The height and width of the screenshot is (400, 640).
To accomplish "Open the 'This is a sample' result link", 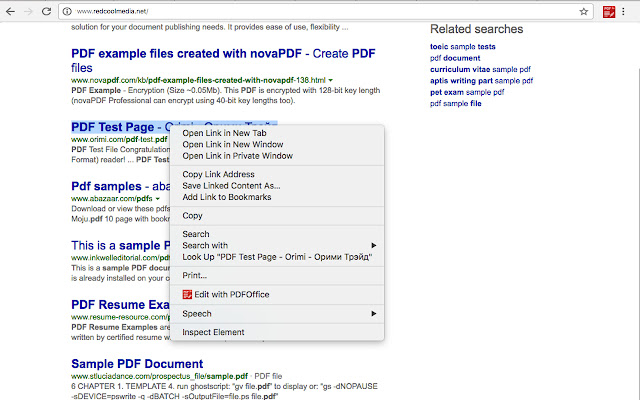I will tap(120, 245).
